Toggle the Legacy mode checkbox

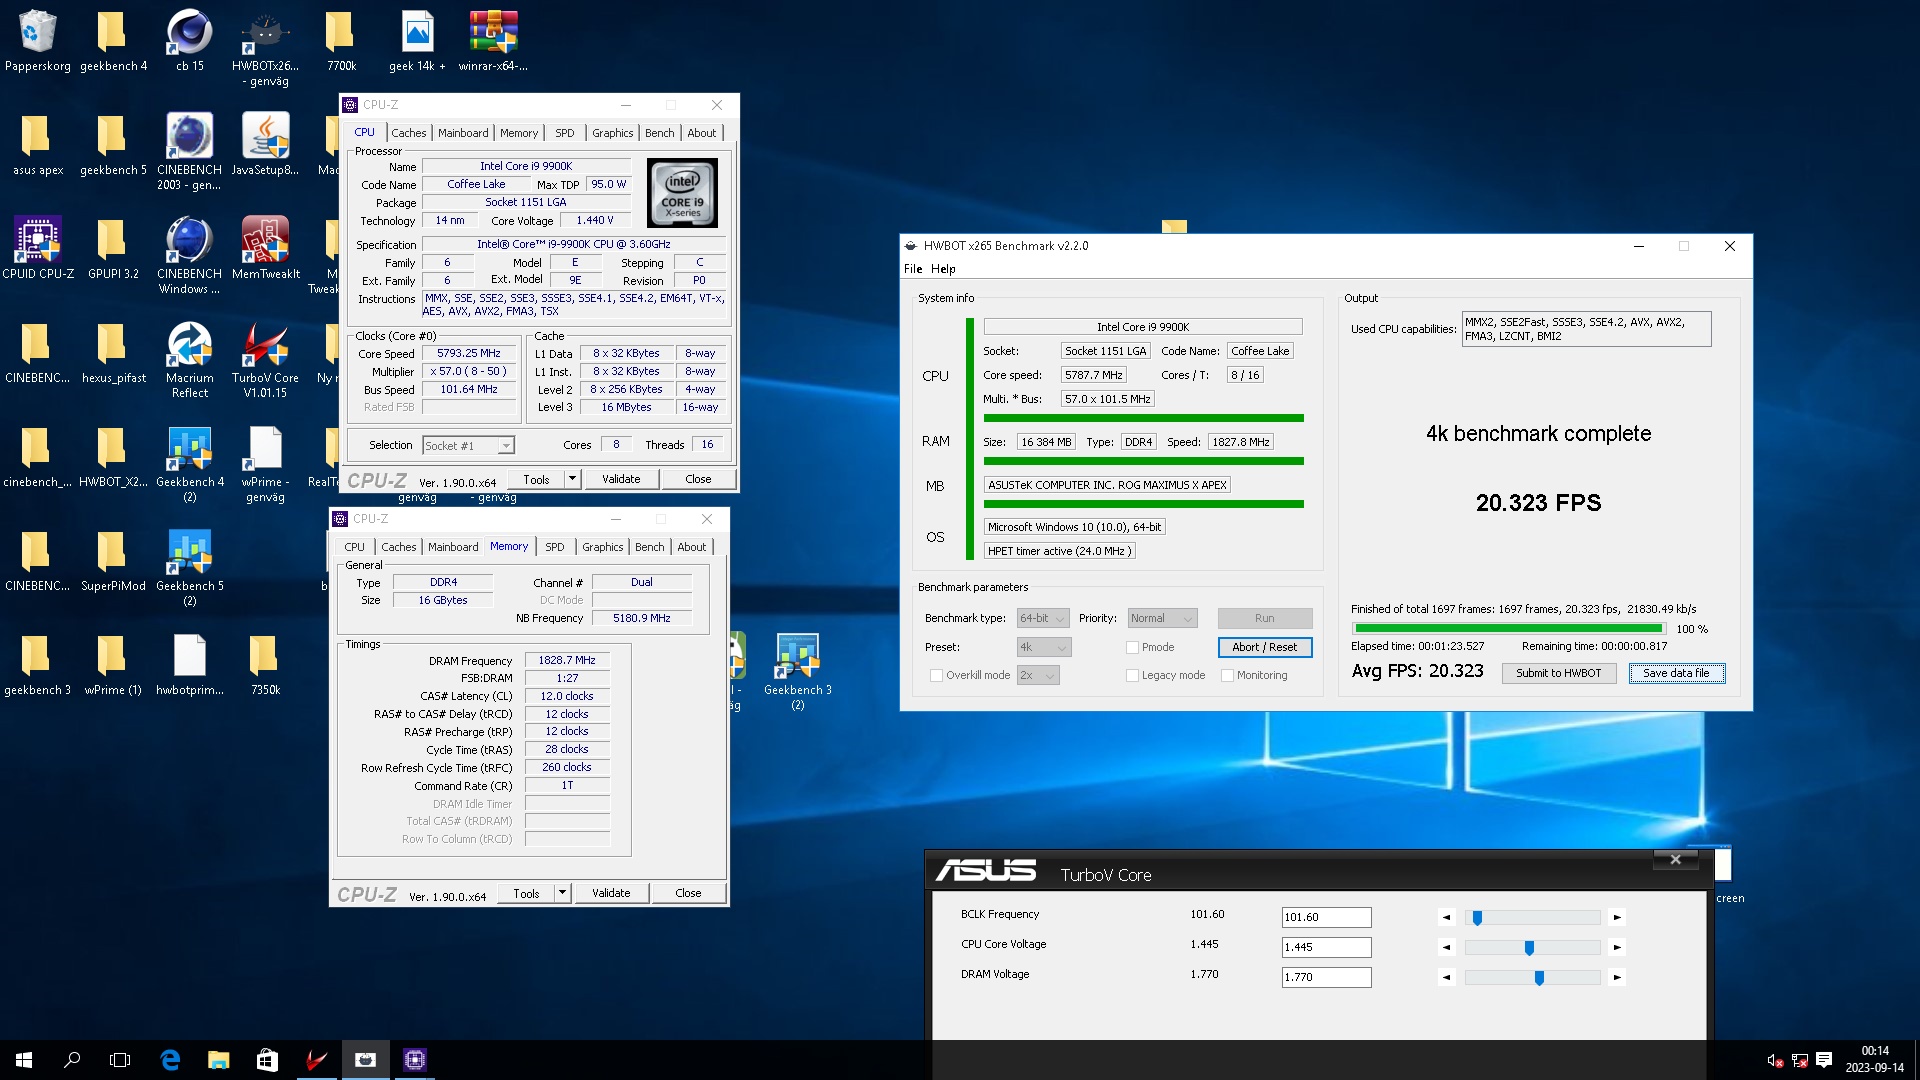(x=1132, y=675)
